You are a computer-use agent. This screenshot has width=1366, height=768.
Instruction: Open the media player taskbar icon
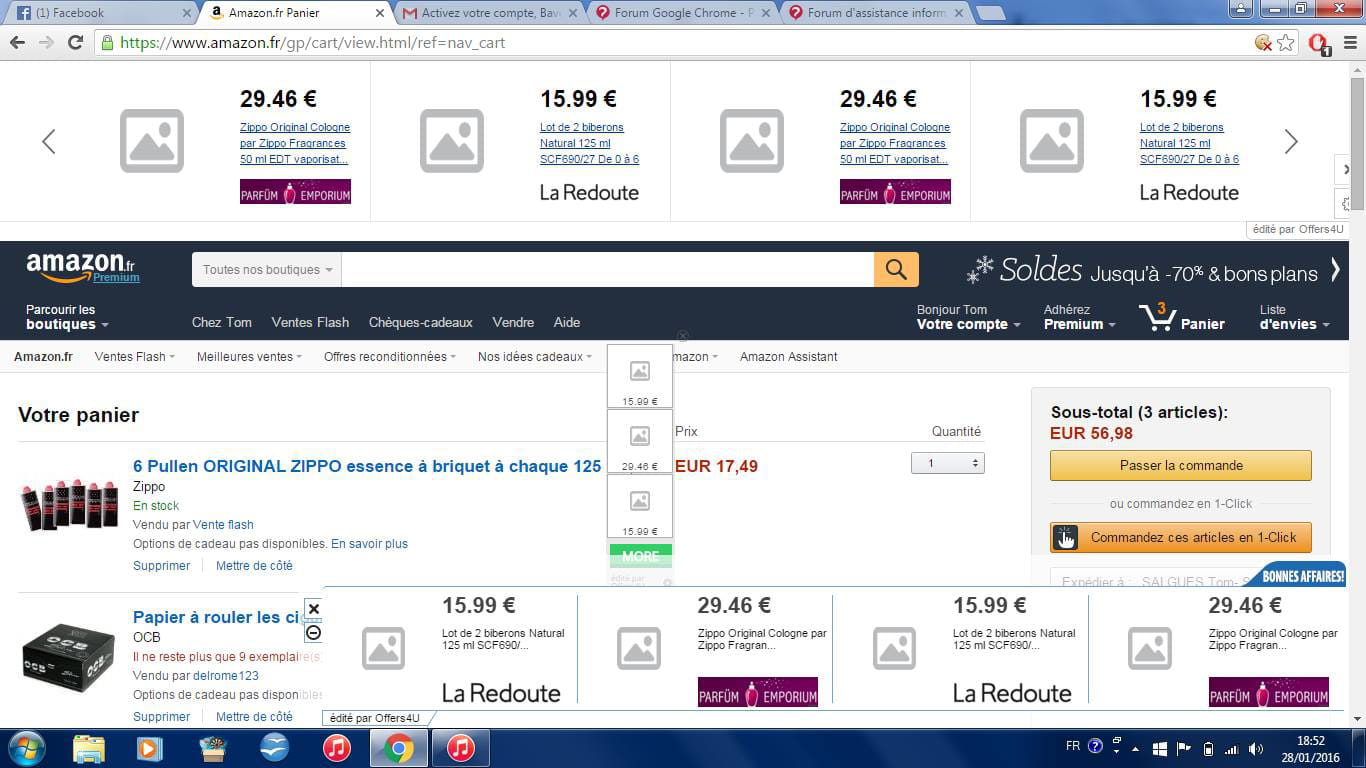(x=150, y=748)
